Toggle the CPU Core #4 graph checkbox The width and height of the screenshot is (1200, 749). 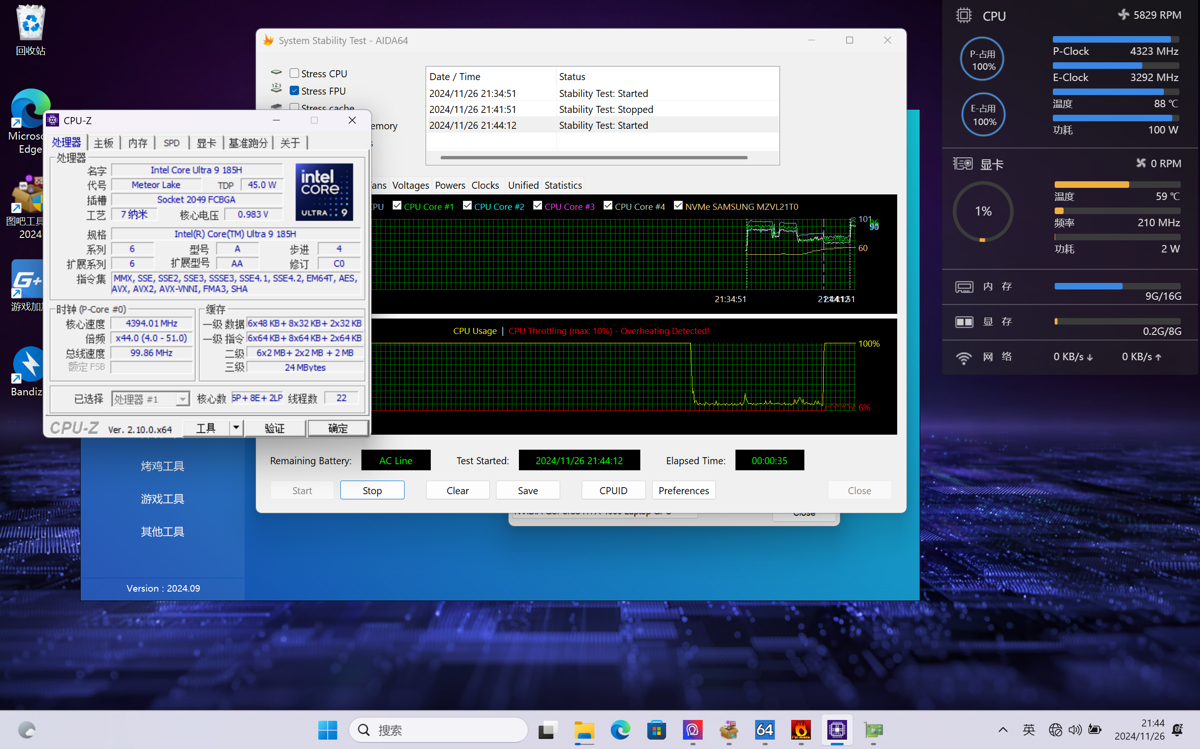coord(607,206)
